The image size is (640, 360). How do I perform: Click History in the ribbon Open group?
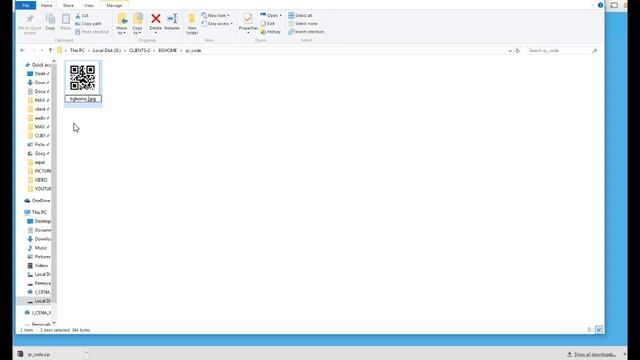point(270,32)
